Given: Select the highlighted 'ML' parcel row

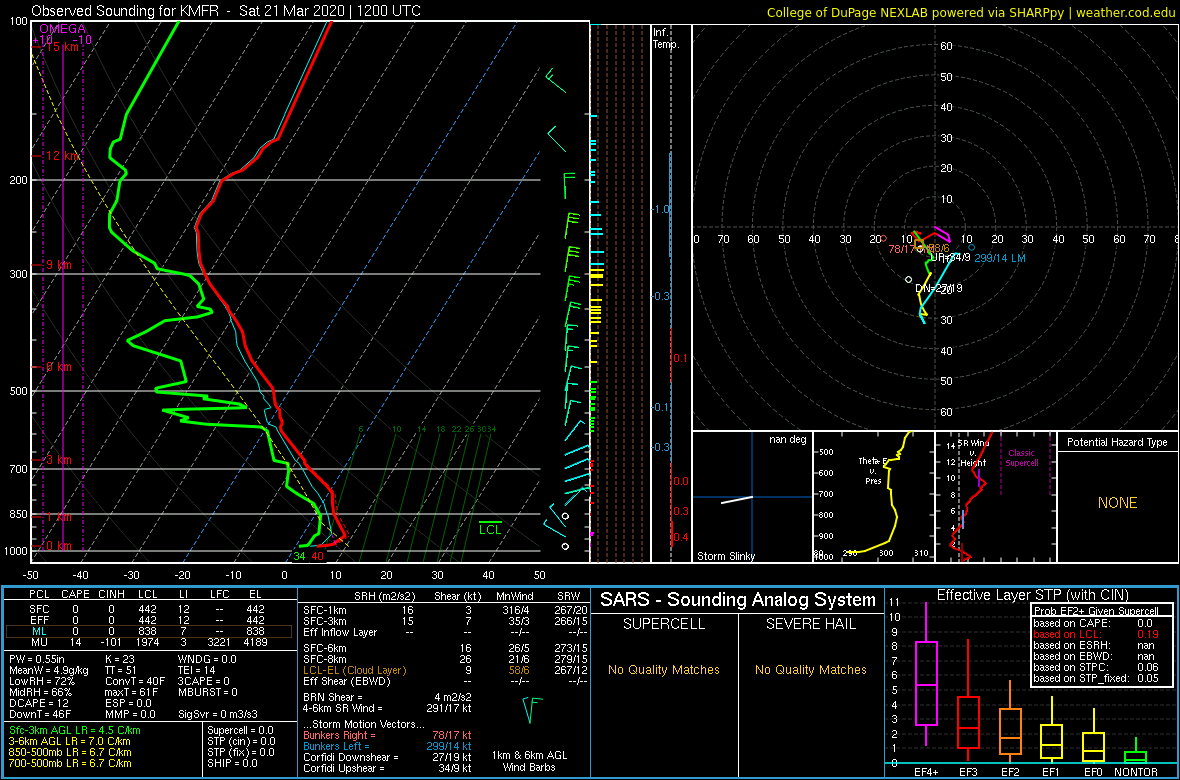Looking at the screenshot, I should click(150, 631).
